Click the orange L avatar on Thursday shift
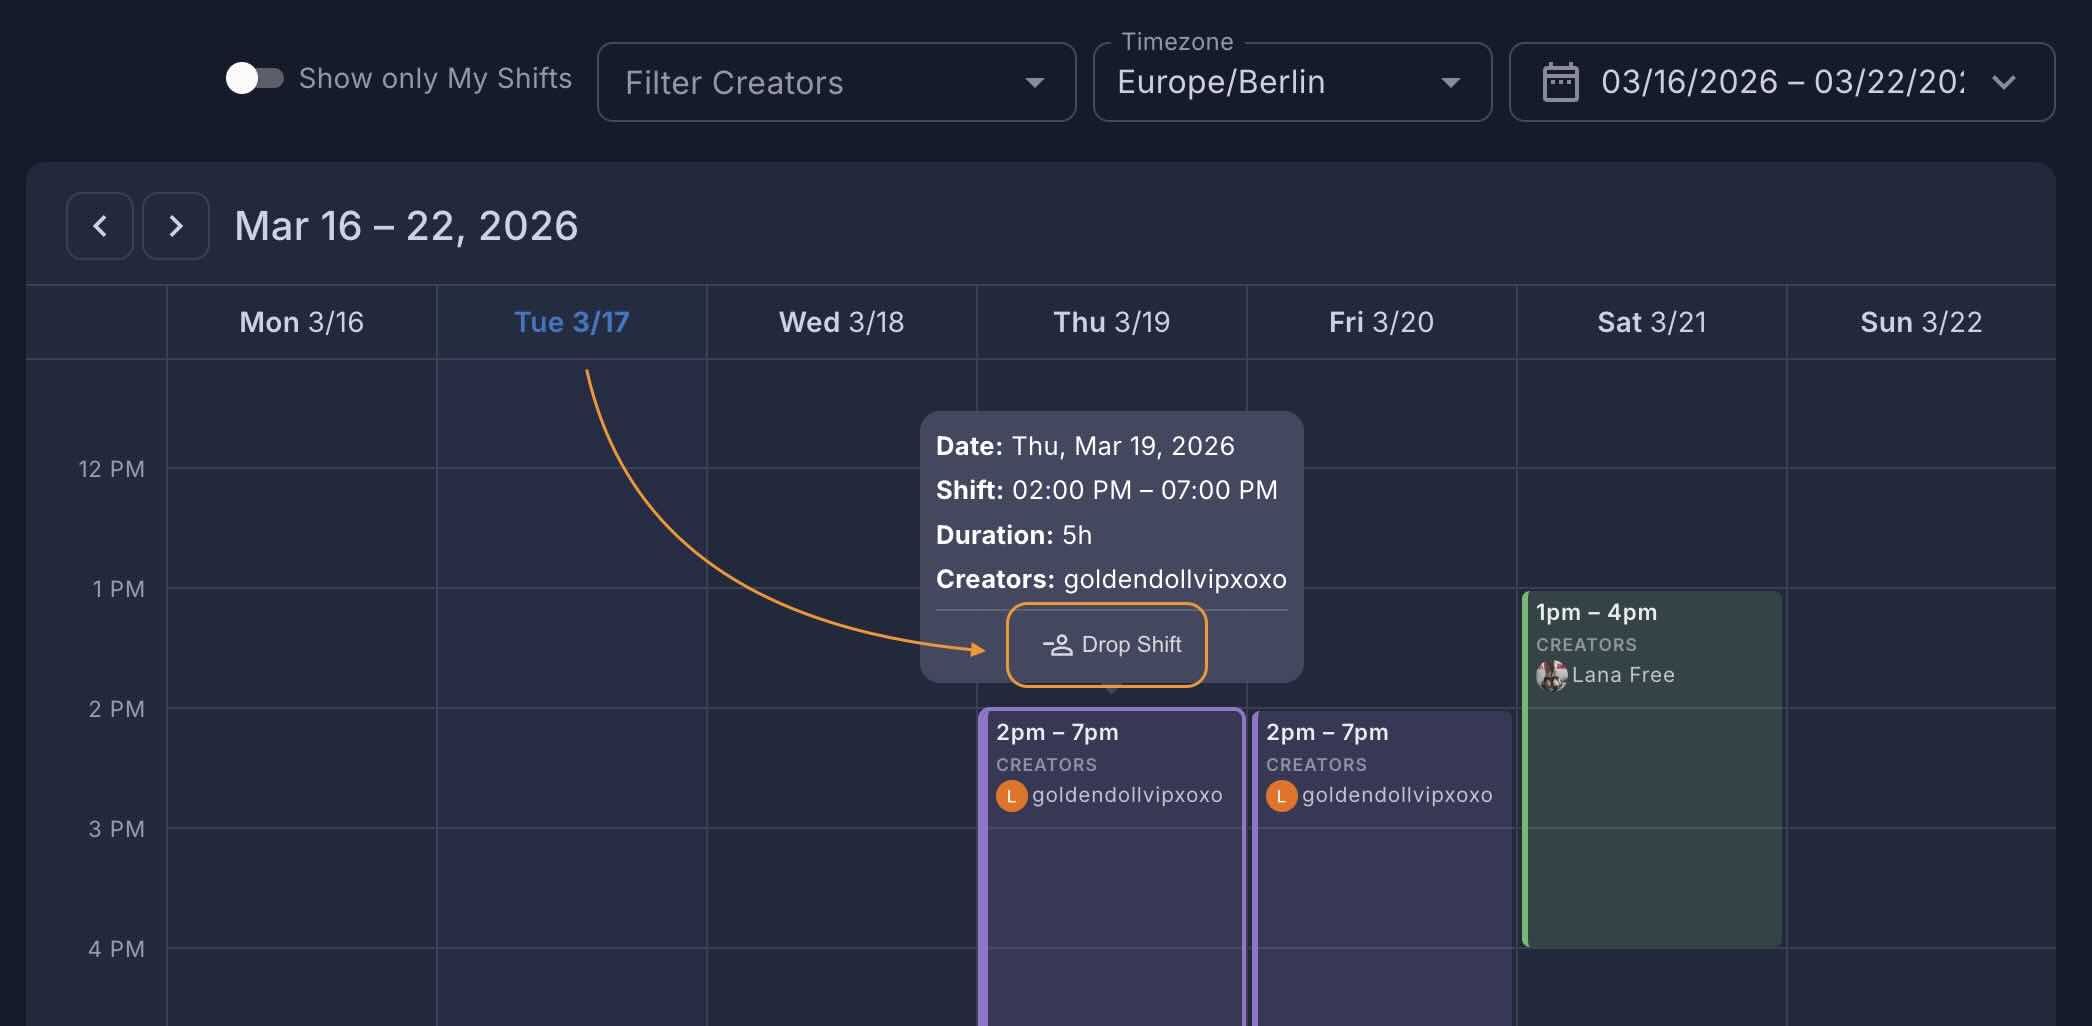 point(1011,796)
